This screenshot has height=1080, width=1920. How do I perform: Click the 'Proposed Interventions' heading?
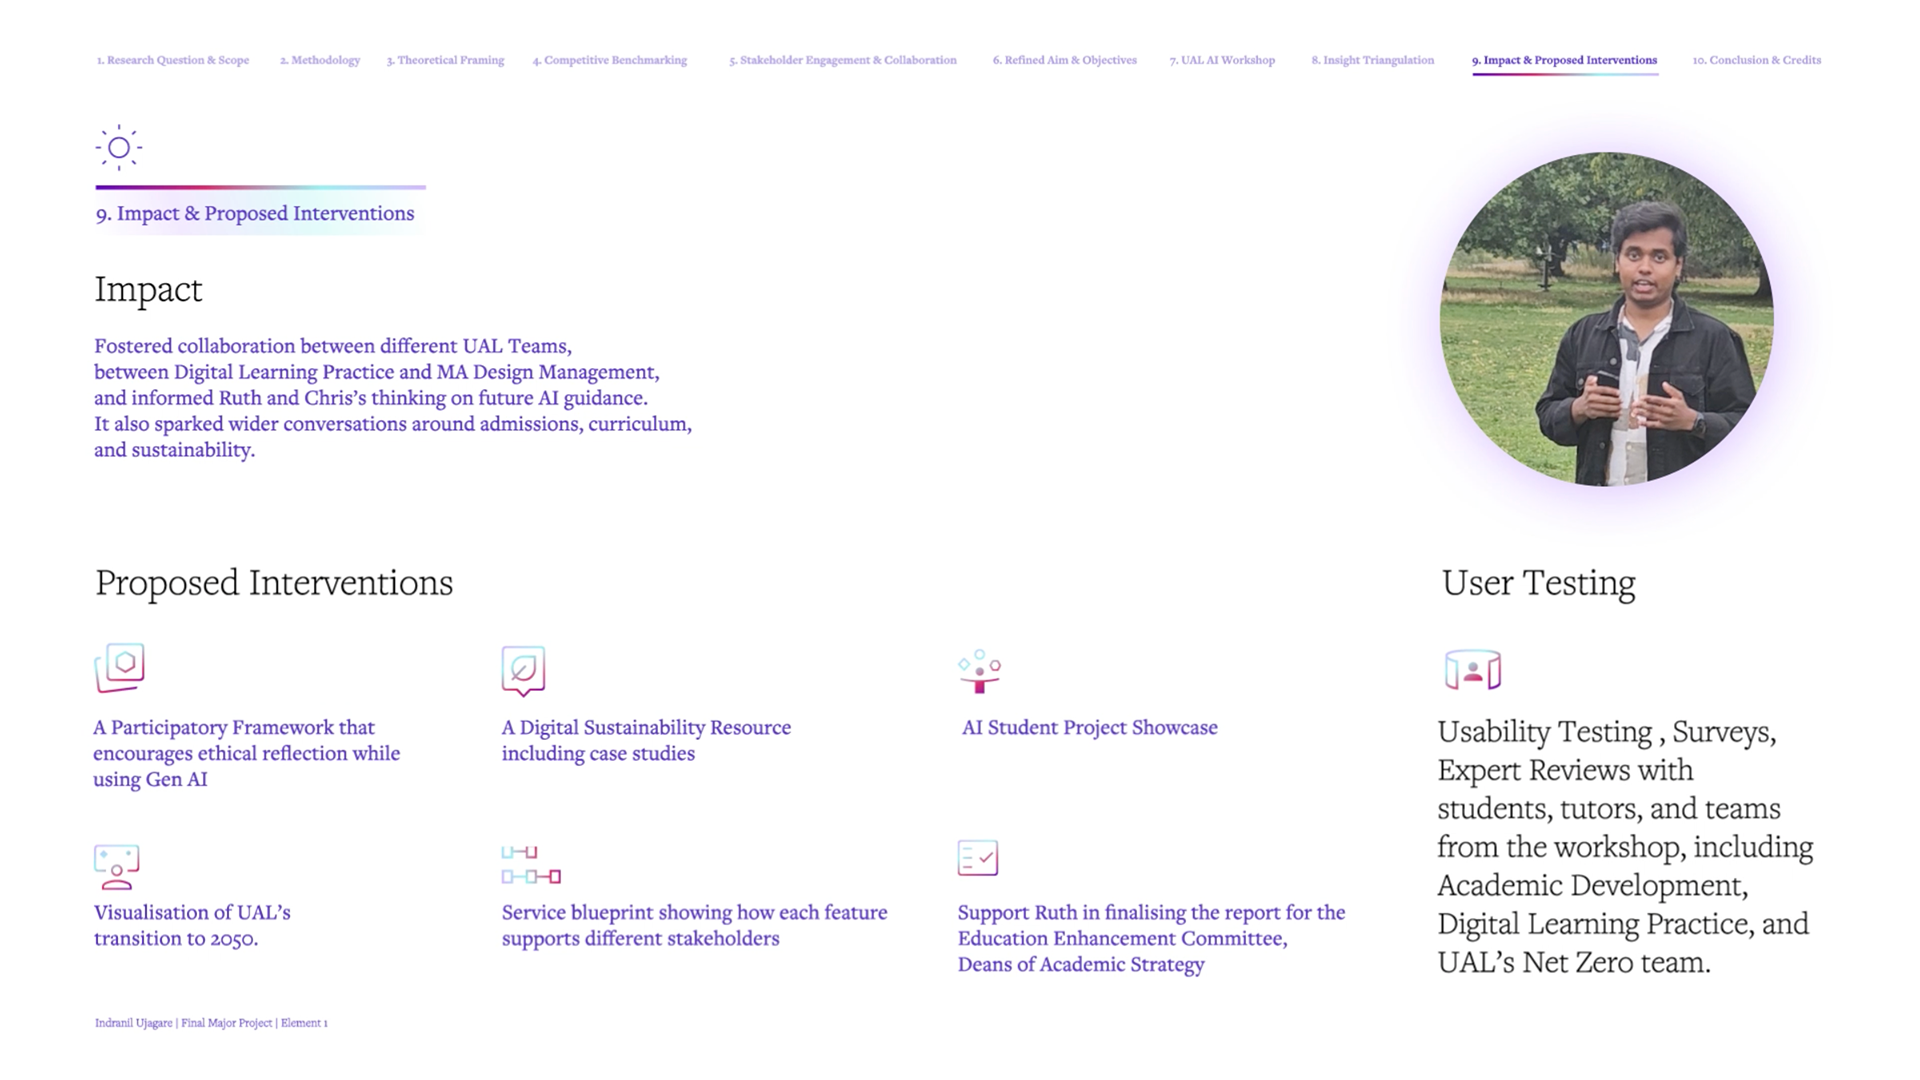[274, 582]
